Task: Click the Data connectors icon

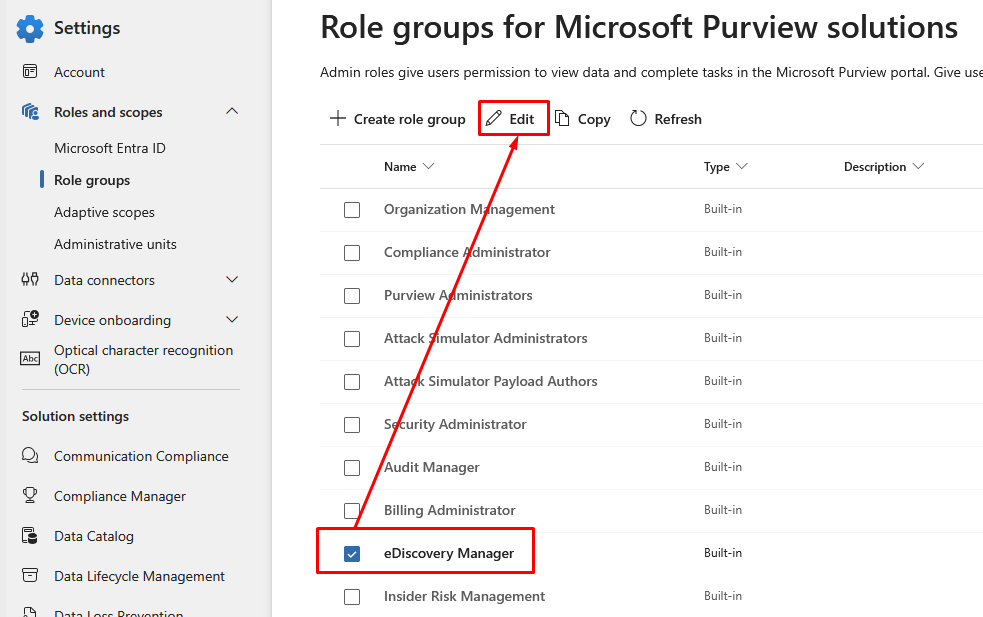Action: click(30, 280)
